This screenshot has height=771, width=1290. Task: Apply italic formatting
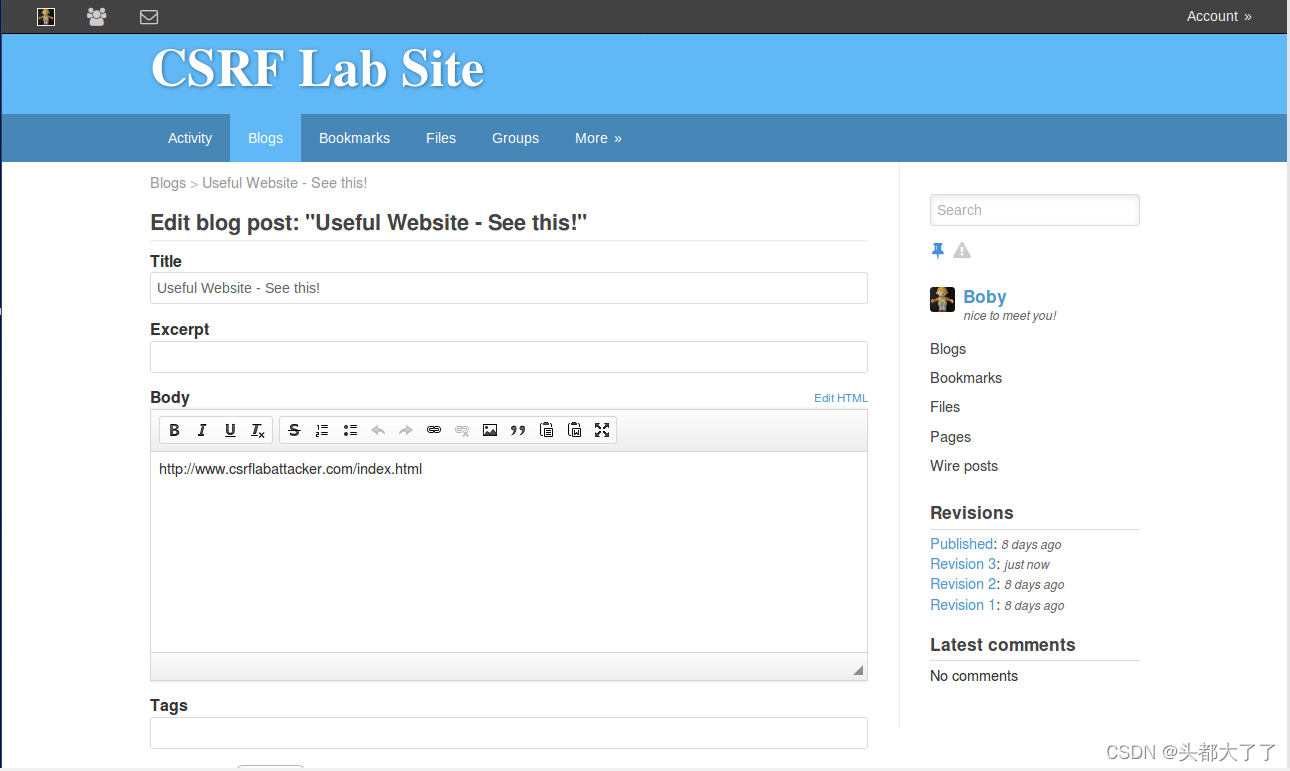click(202, 429)
